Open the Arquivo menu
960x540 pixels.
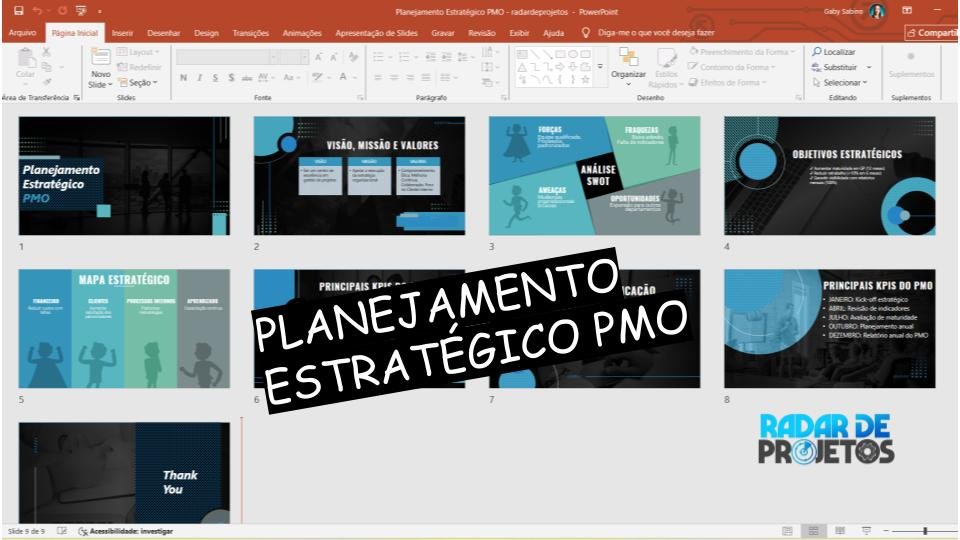pyautogui.click(x=22, y=33)
